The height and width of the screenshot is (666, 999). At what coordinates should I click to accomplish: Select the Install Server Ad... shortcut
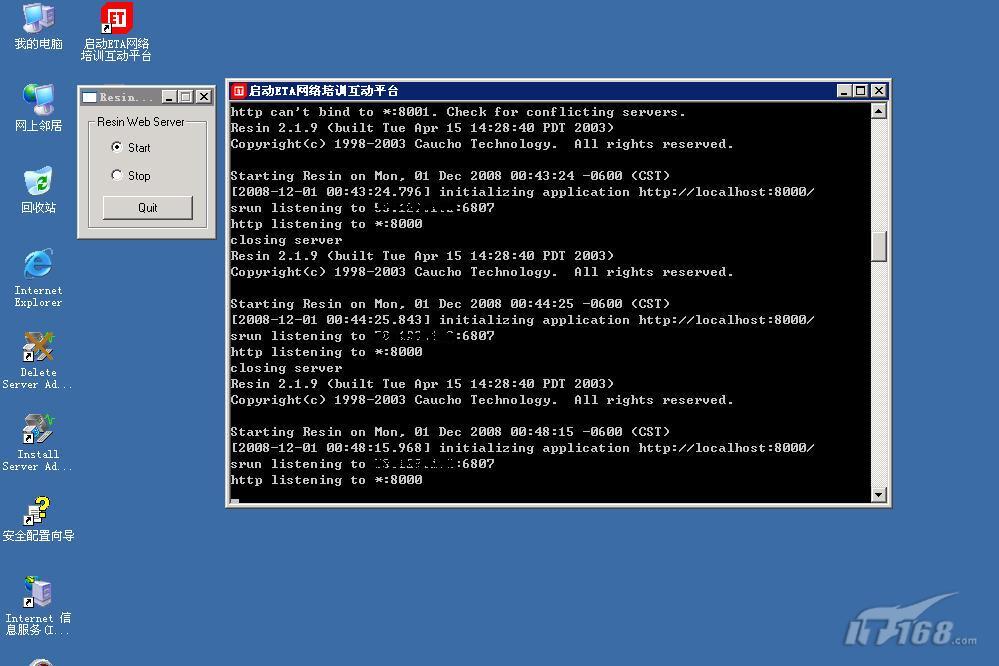(x=38, y=430)
